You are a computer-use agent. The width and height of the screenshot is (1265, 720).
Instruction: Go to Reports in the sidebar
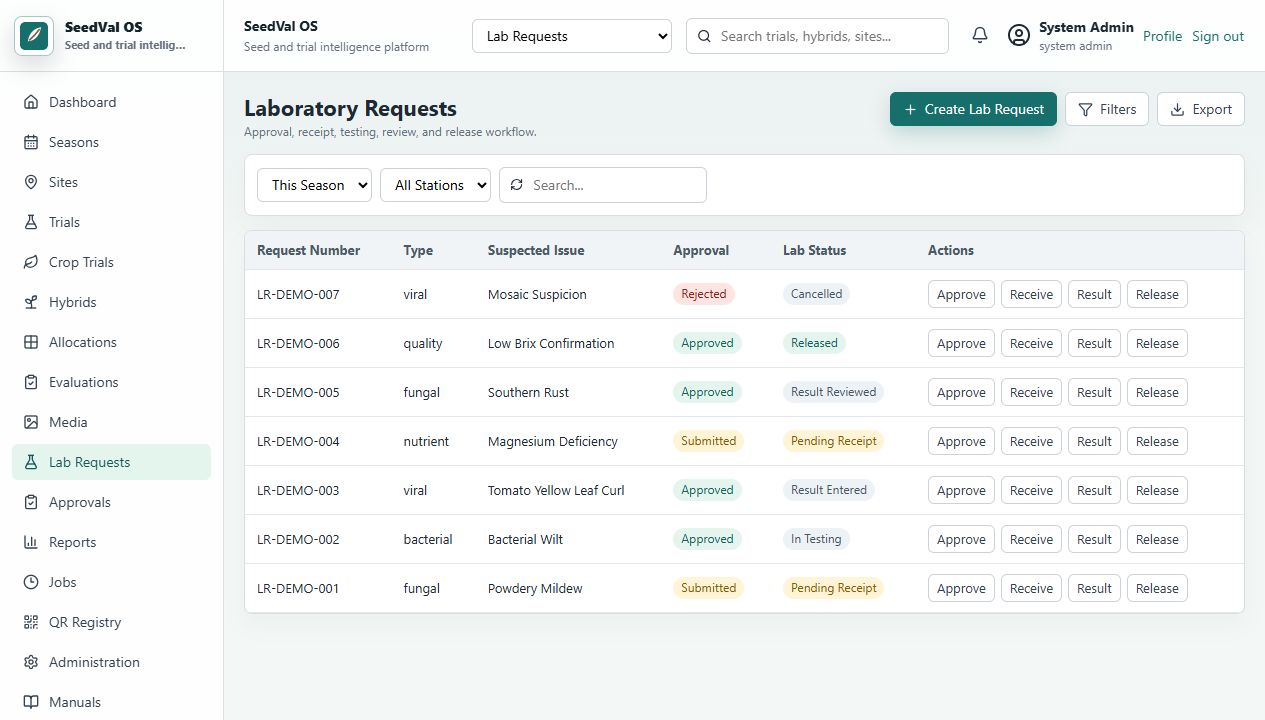[111, 542]
